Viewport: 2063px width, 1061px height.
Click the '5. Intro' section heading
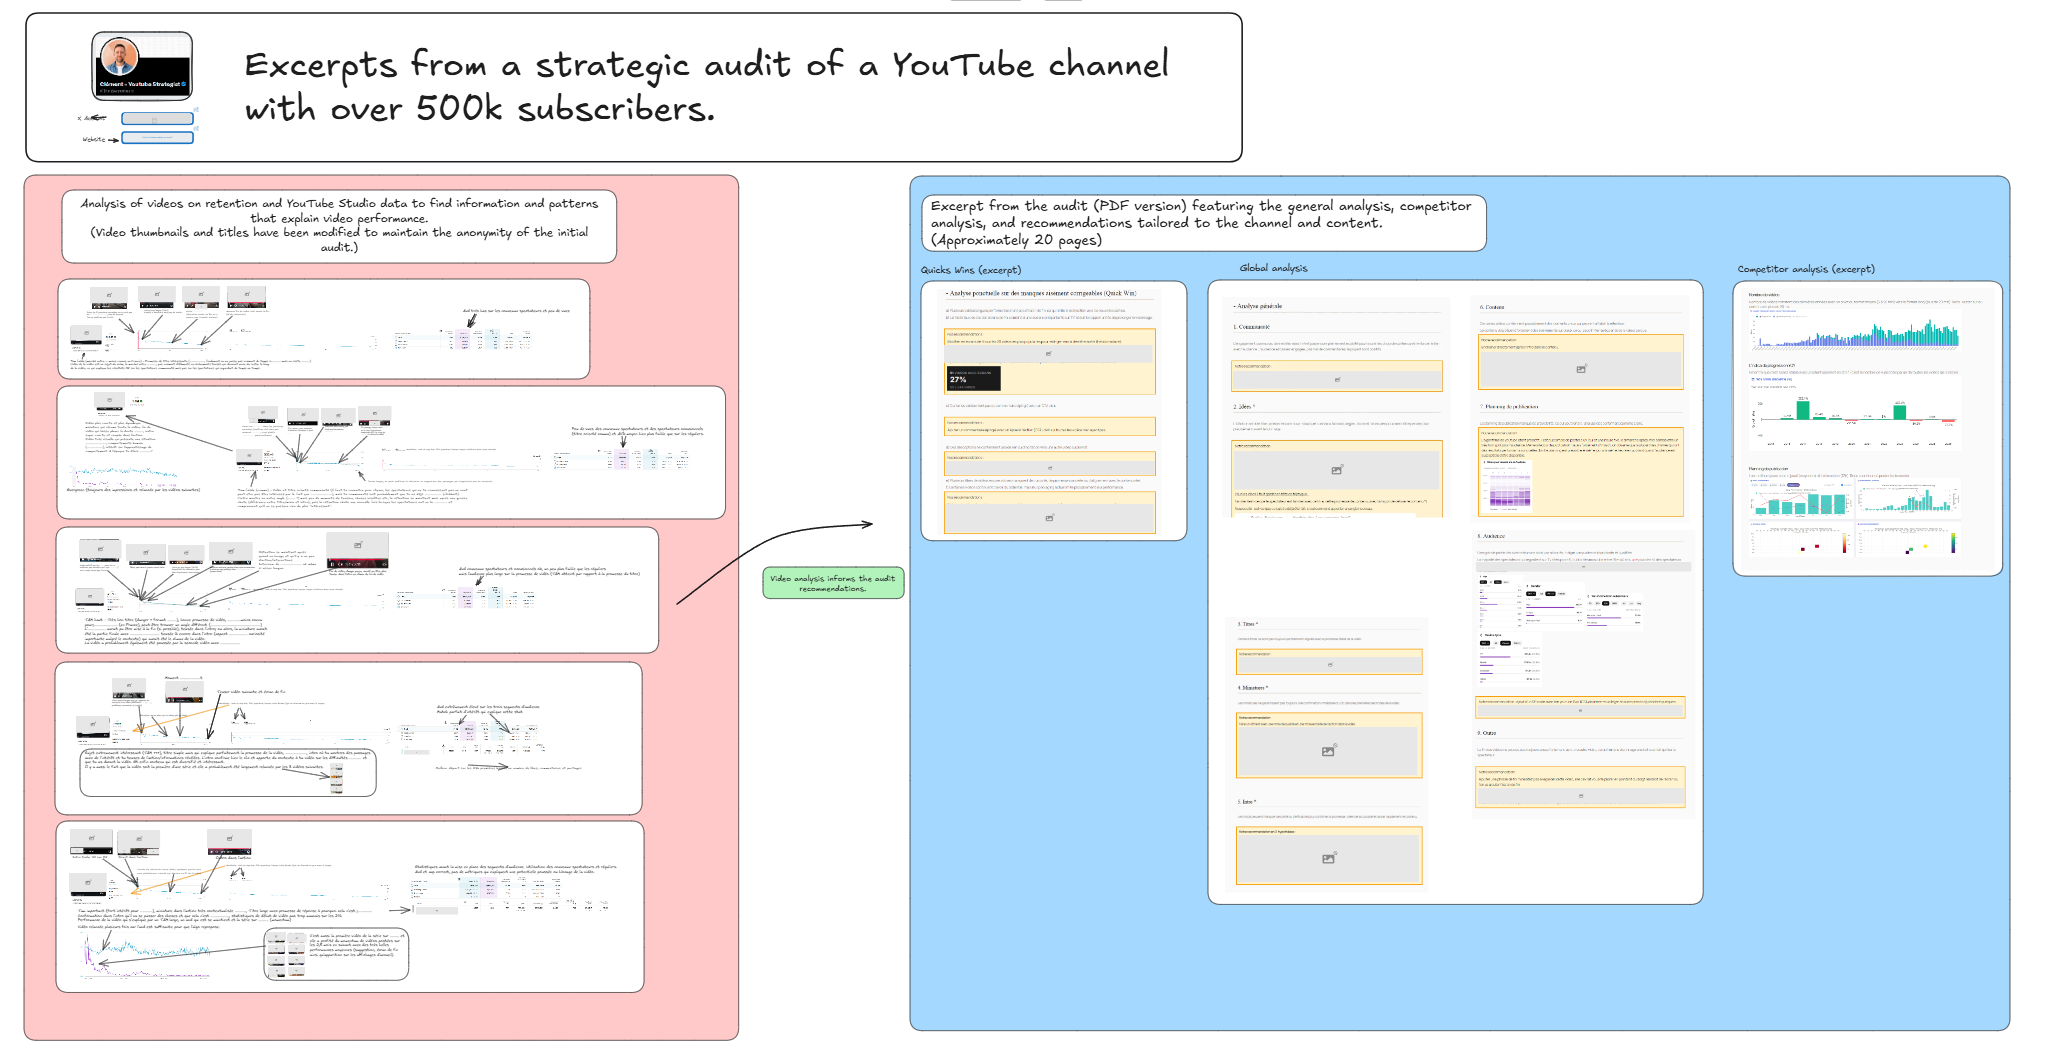pos(1245,802)
